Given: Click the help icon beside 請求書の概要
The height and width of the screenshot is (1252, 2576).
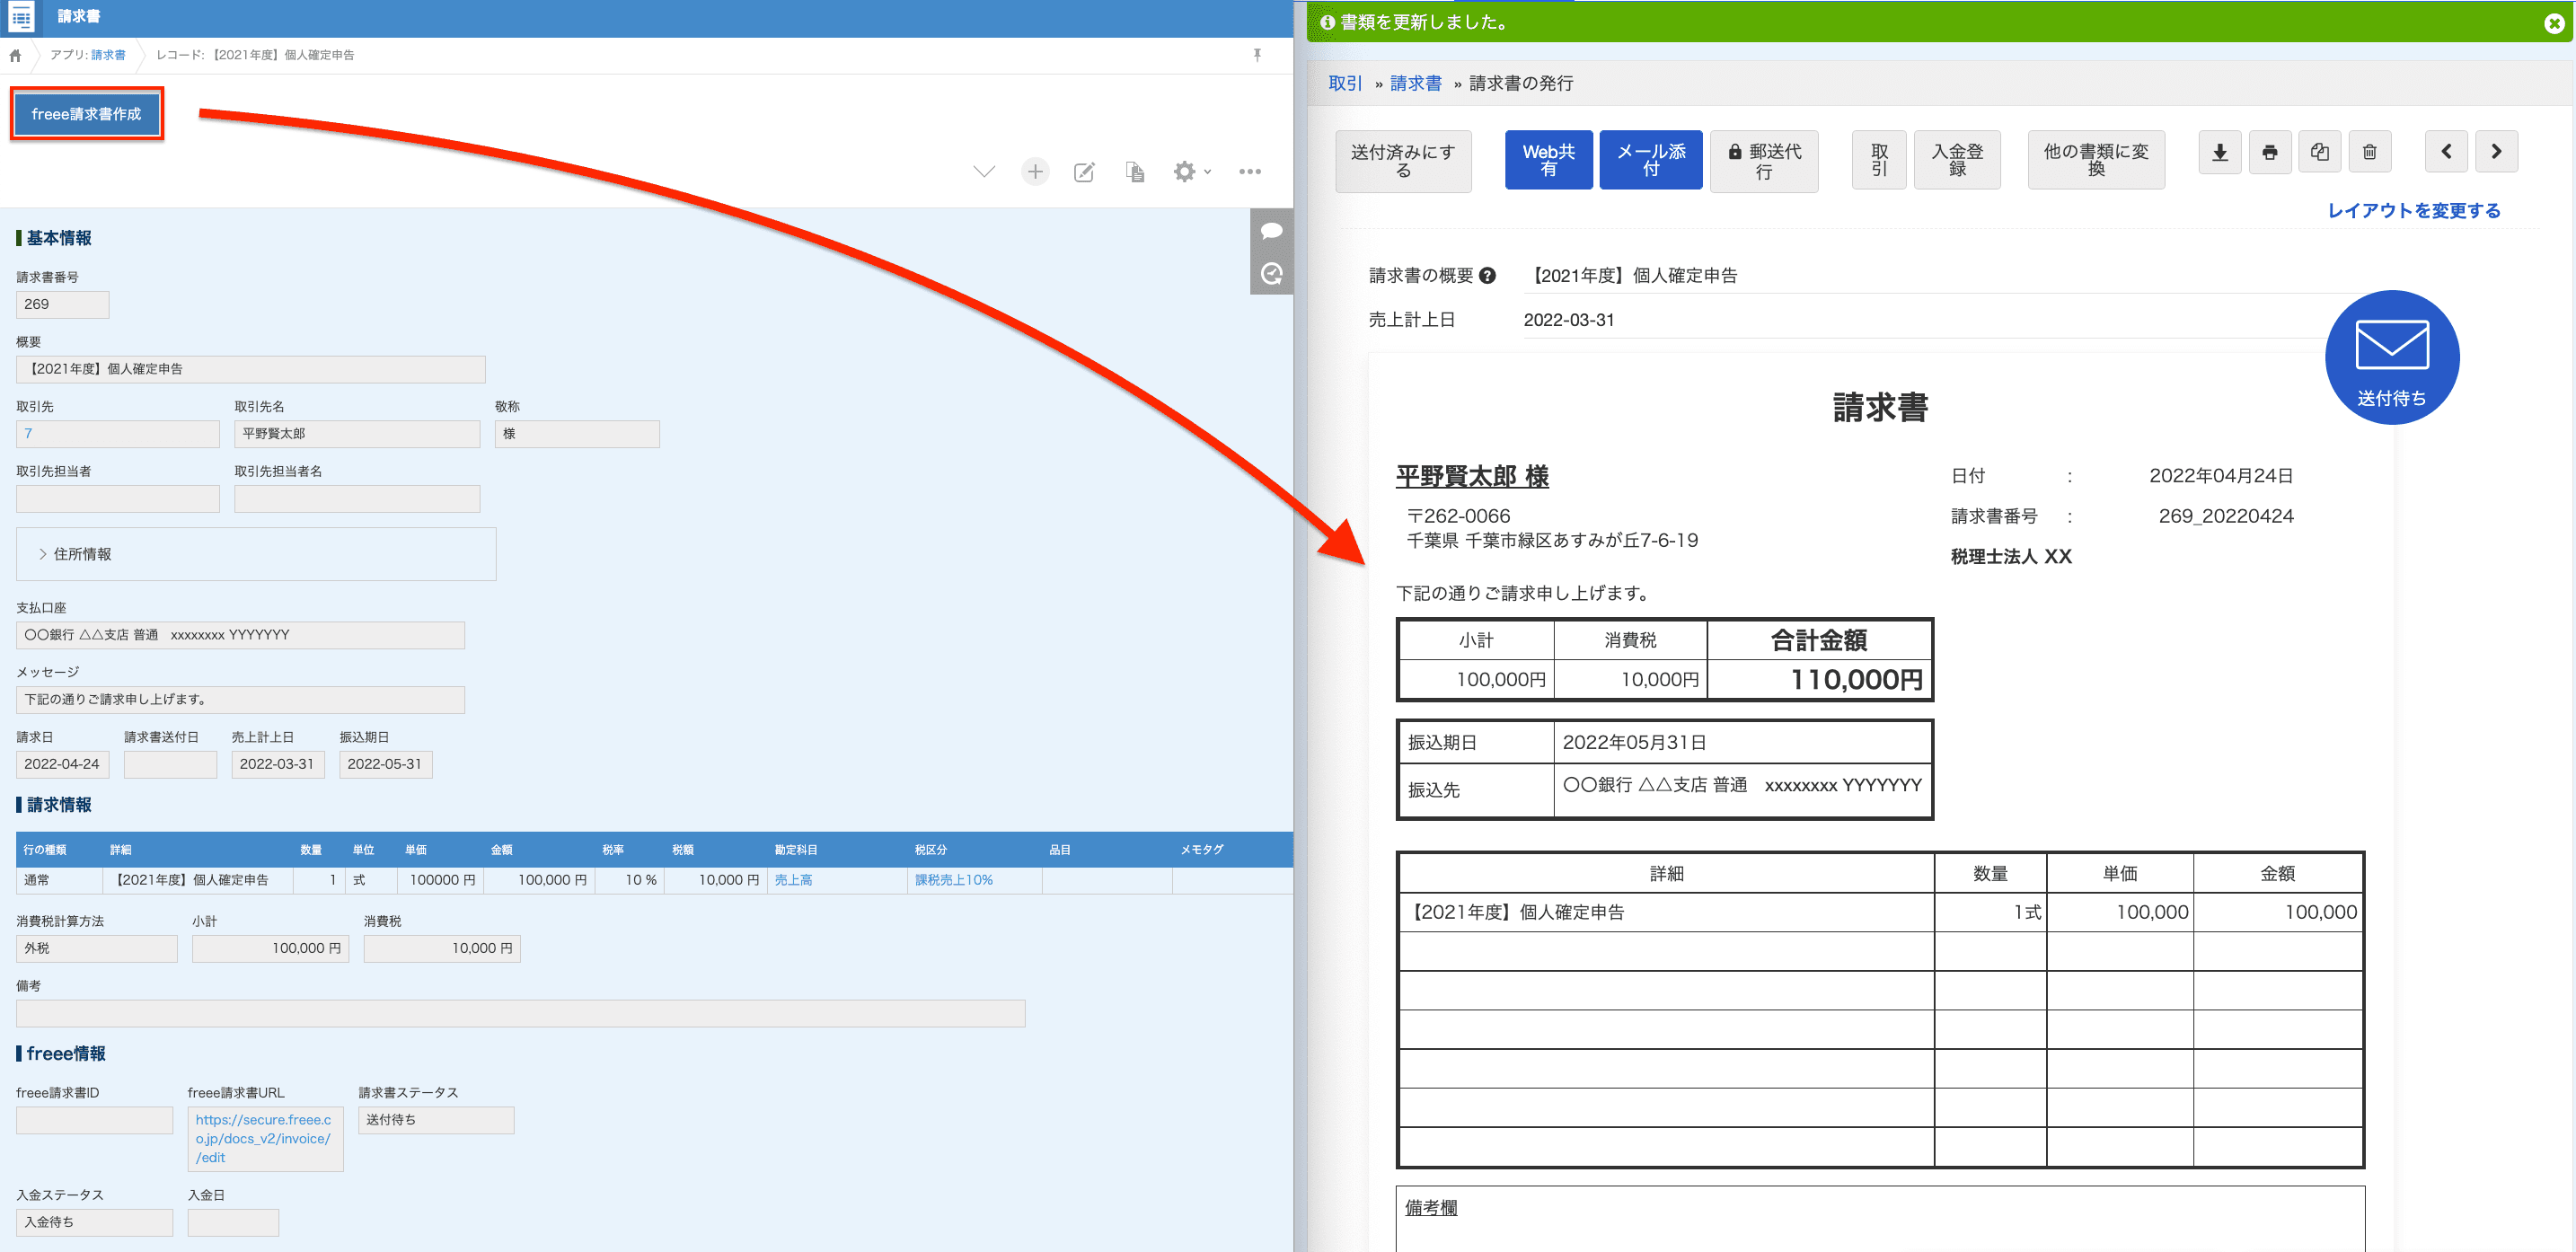Looking at the screenshot, I should (x=1487, y=276).
